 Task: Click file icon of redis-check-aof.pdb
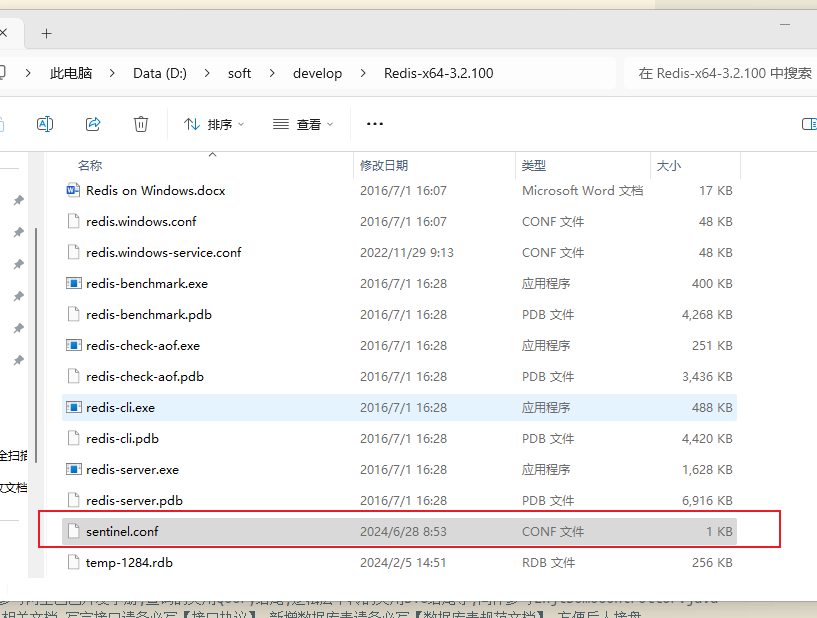tap(73, 377)
